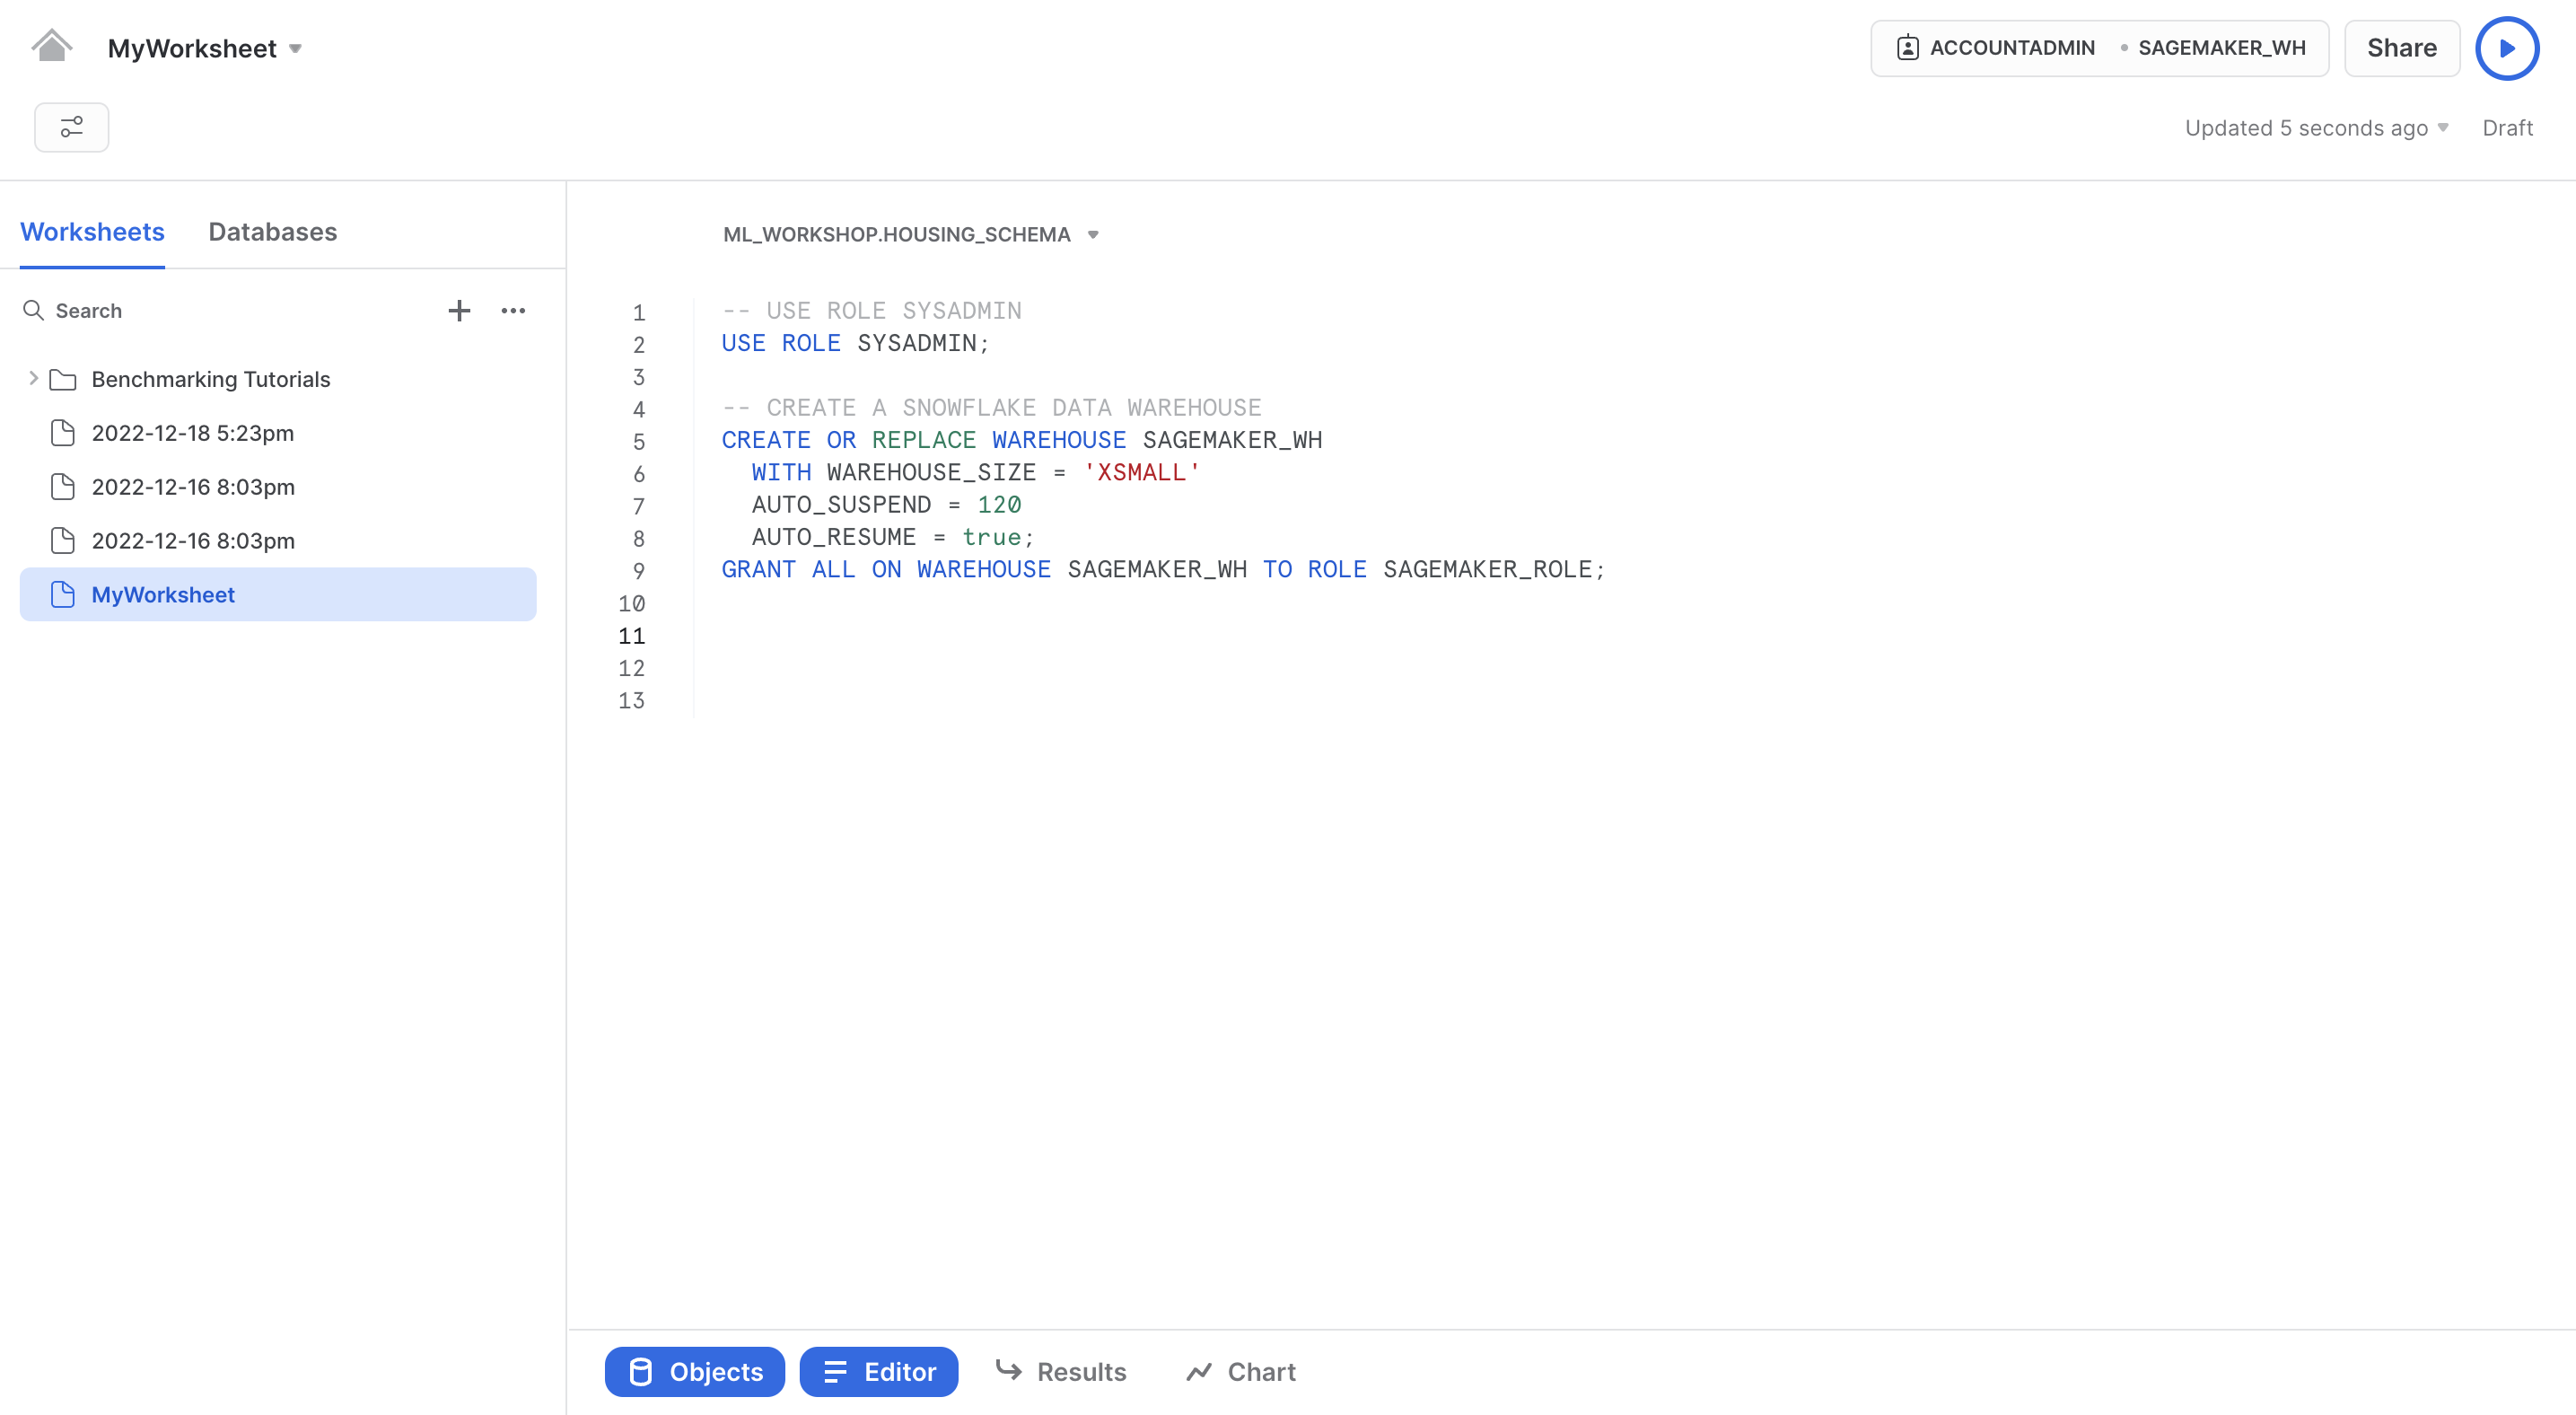This screenshot has width=2576, height=1415.
Task: Go to the home page icon
Action: coord(51,46)
